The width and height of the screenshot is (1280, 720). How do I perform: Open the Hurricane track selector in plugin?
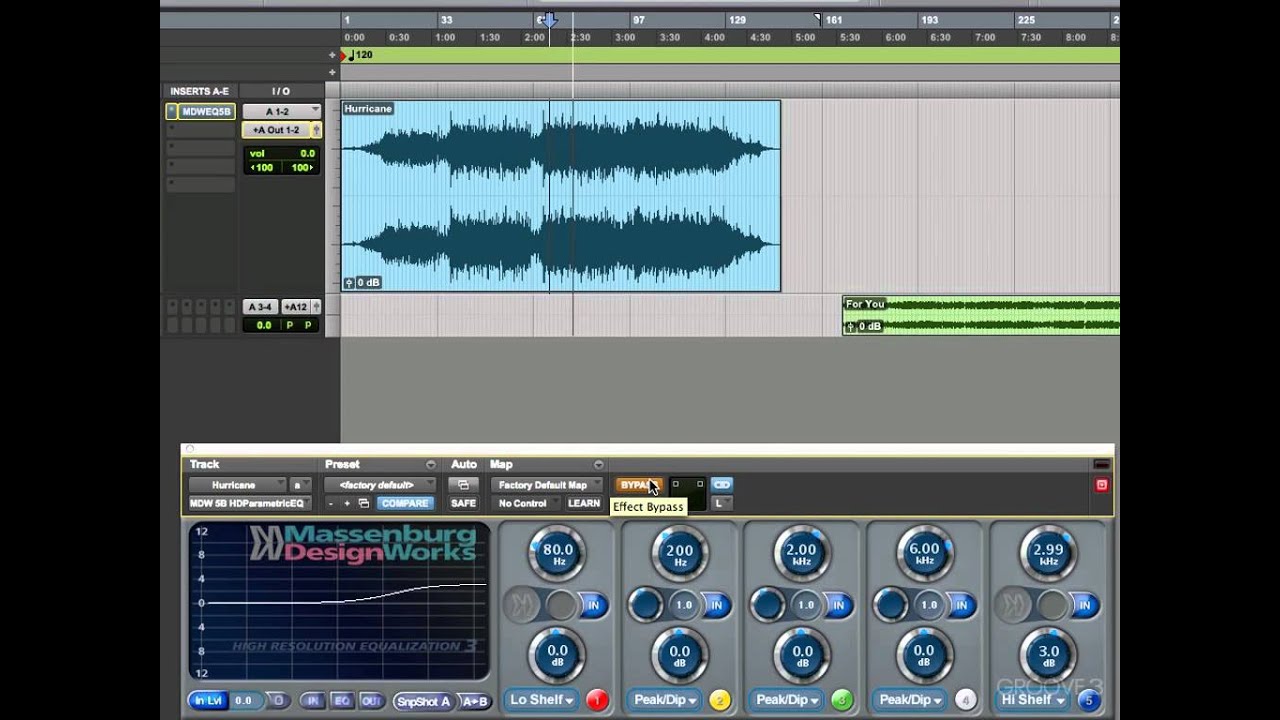pyautogui.click(x=237, y=485)
